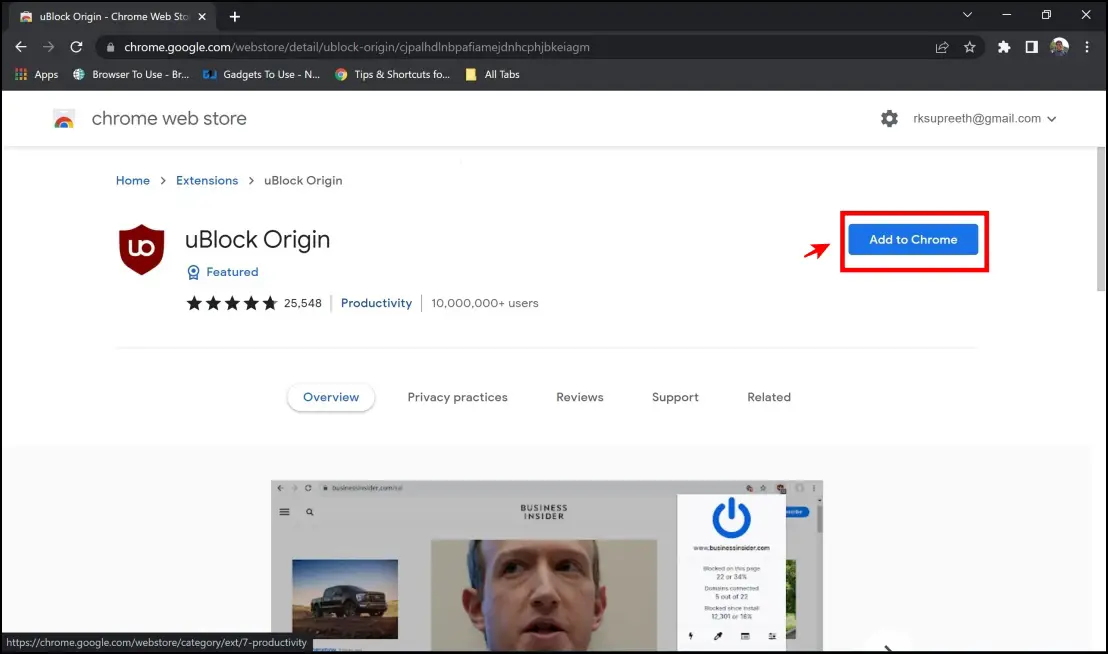The image size is (1108, 654).
Task: Open the All Tabs bookmark folder
Action: click(x=493, y=74)
